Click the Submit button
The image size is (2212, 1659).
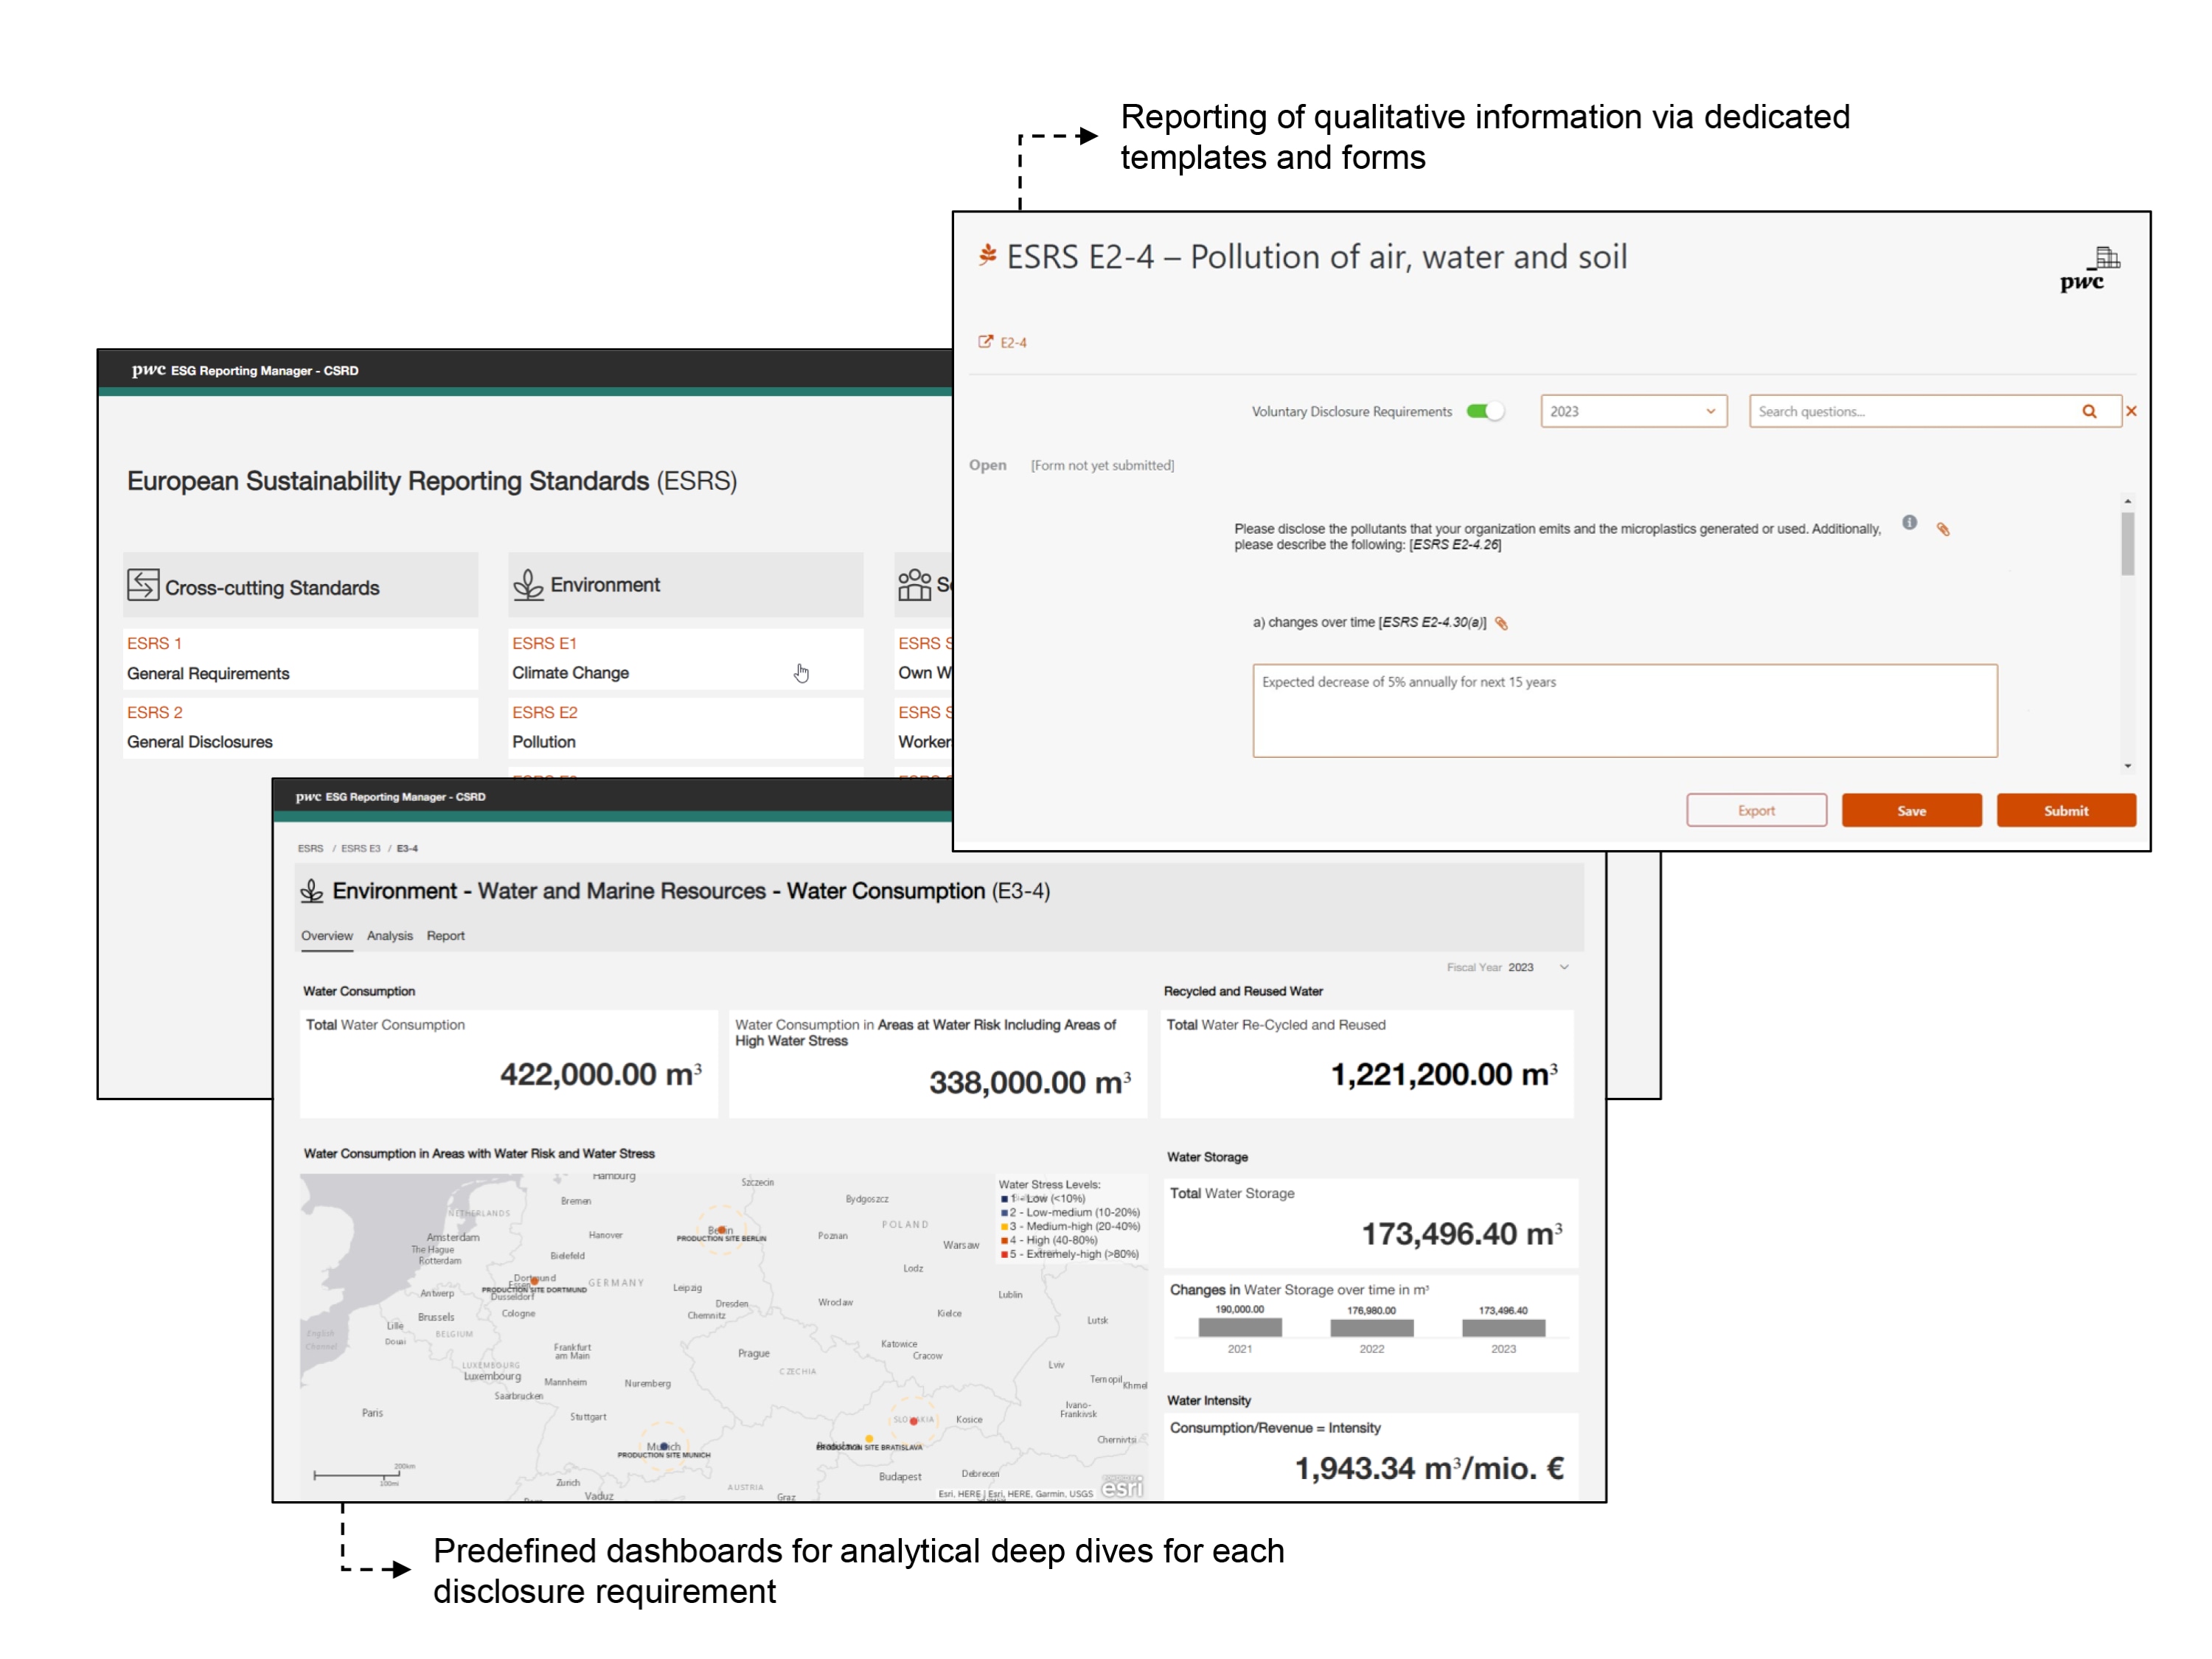2065,811
